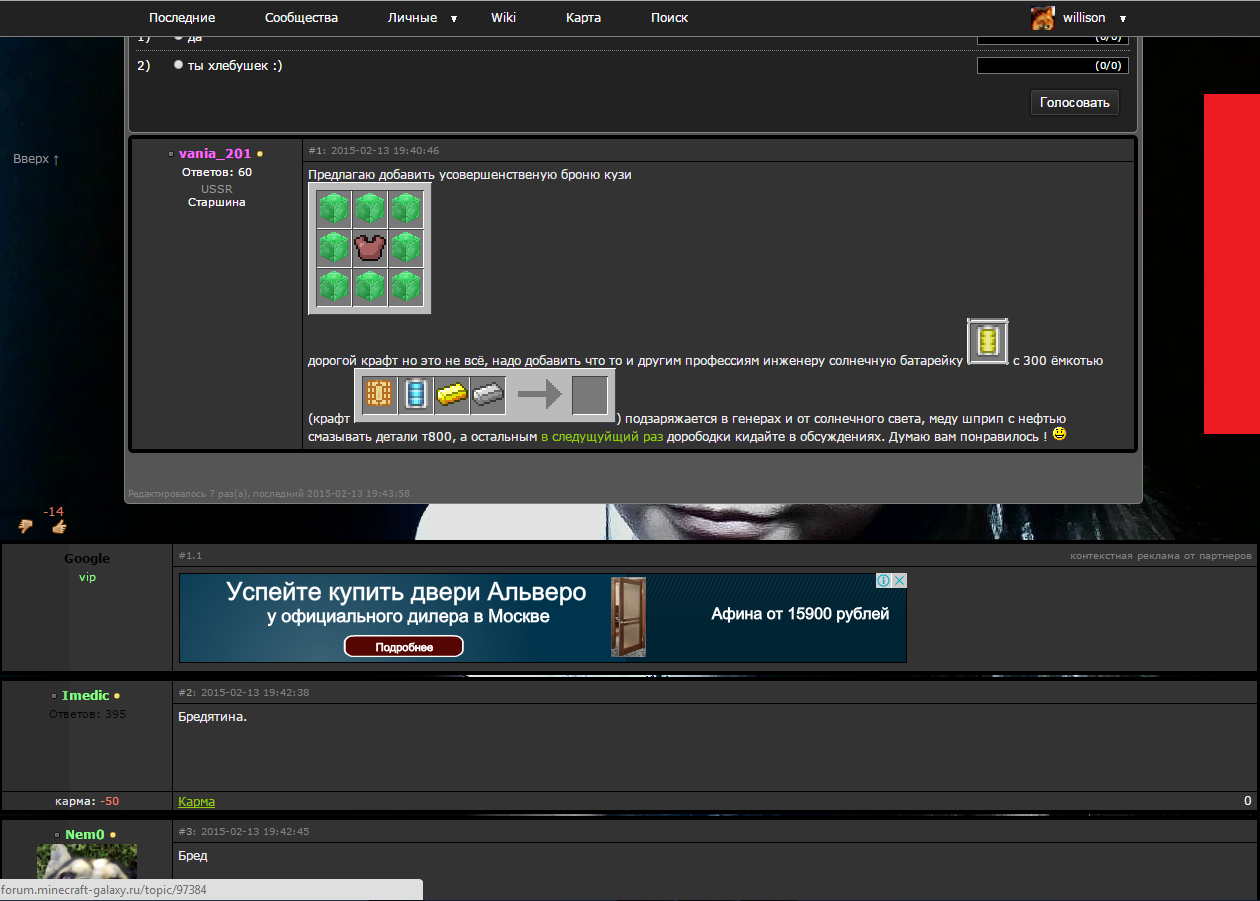1260x901 pixels.
Task: Click the willison user avatar
Action: [x=1043, y=18]
